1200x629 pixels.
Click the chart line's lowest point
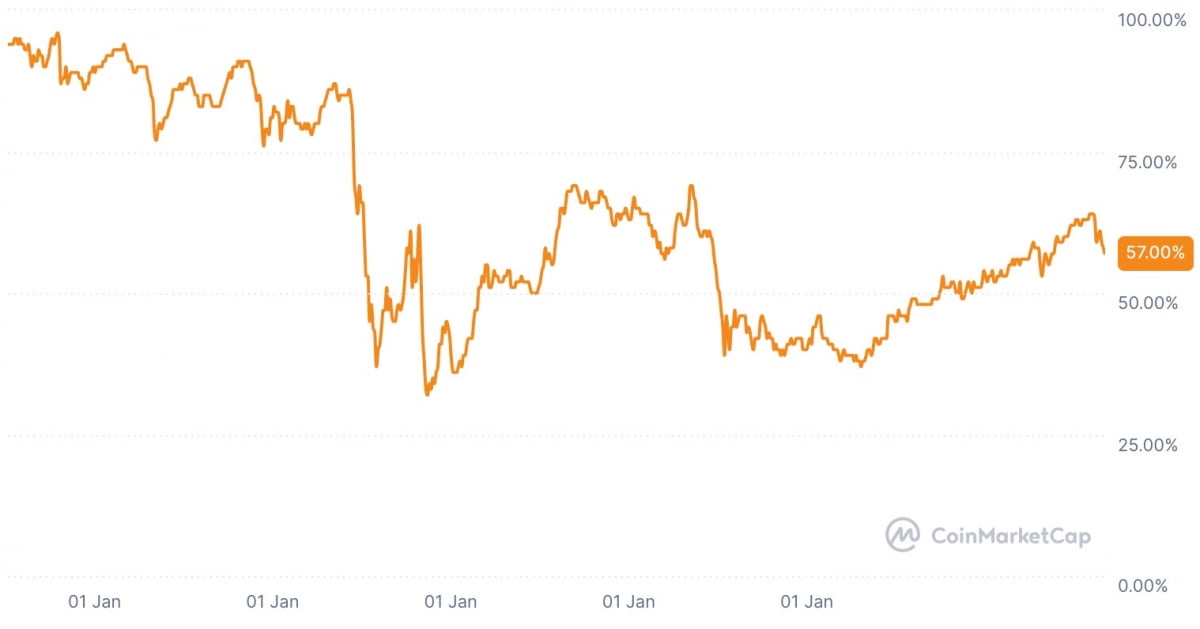pos(427,394)
